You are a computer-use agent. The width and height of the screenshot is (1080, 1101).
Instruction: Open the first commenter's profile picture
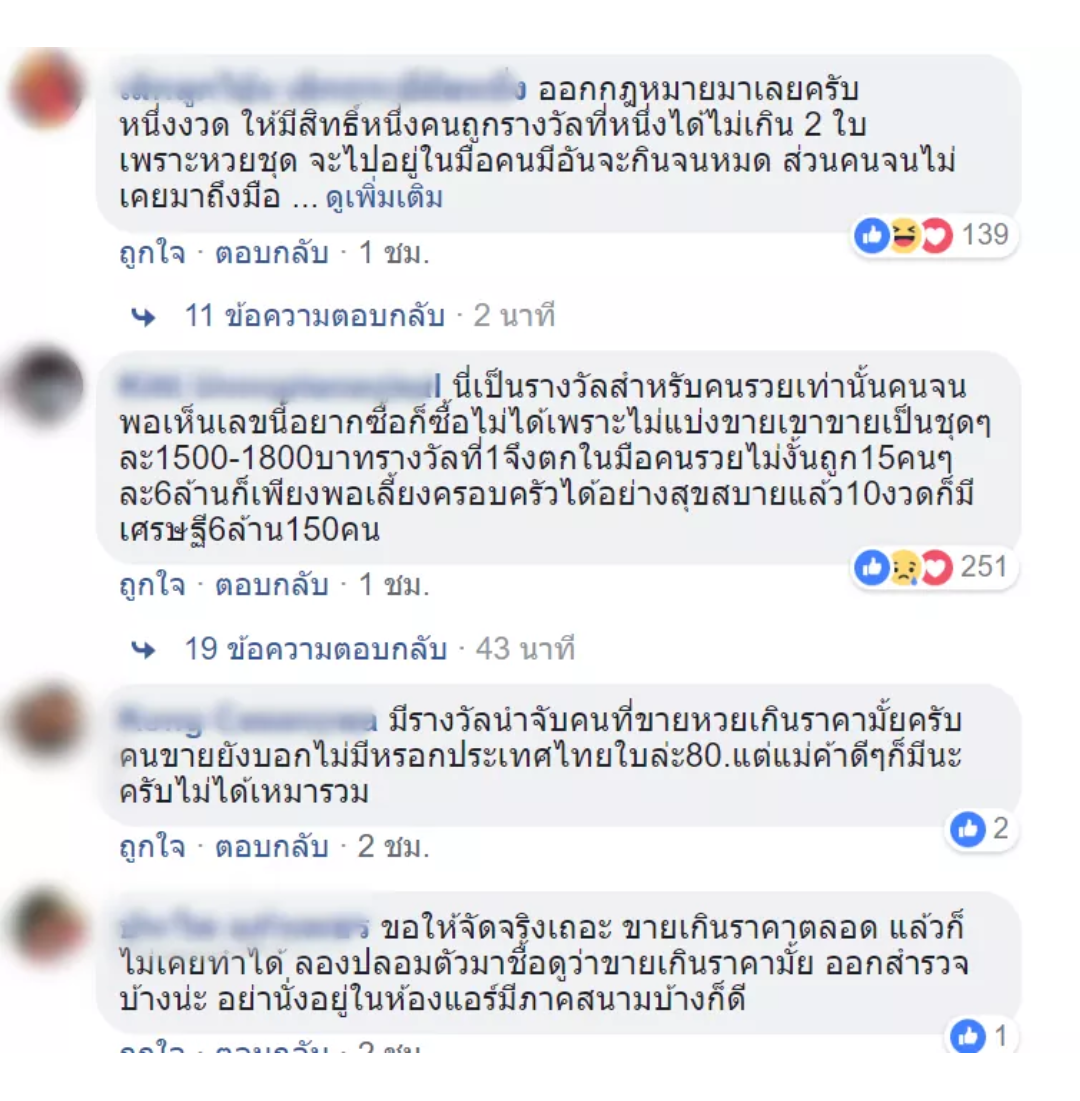click(x=46, y=89)
